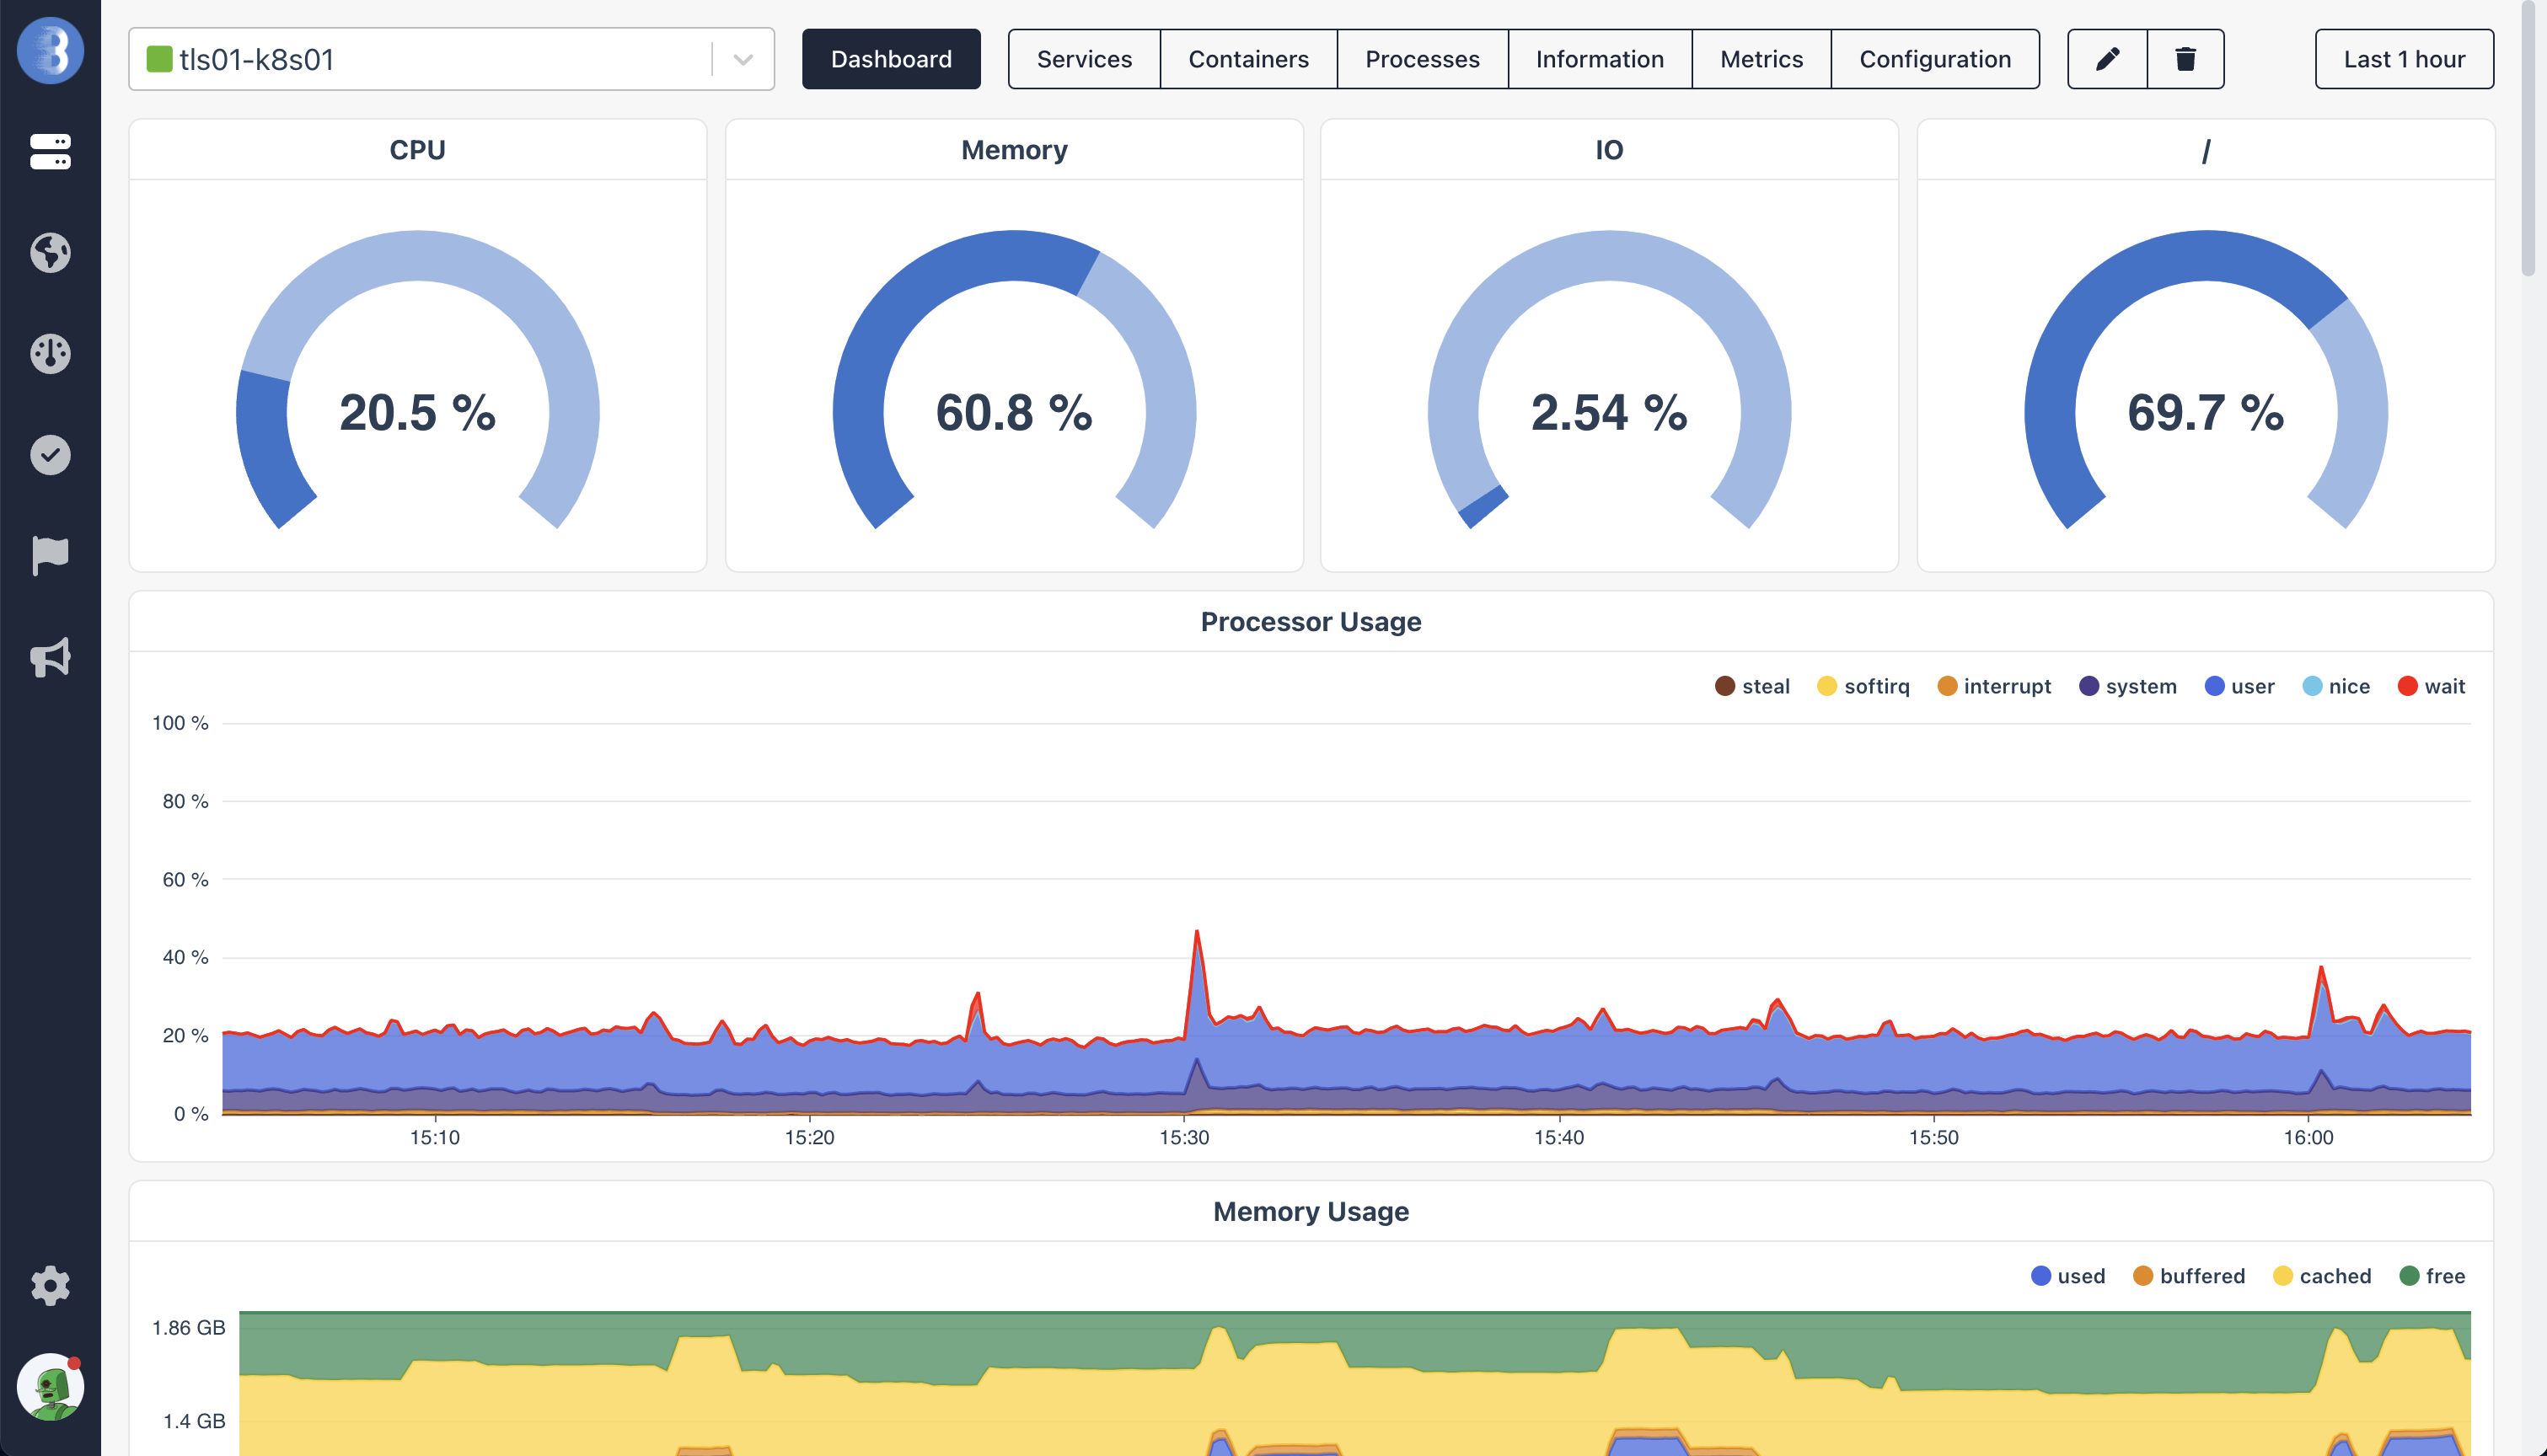Click the checkmark status icon in the sidebar
The height and width of the screenshot is (1456, 2547).
[x=49, y=454]
